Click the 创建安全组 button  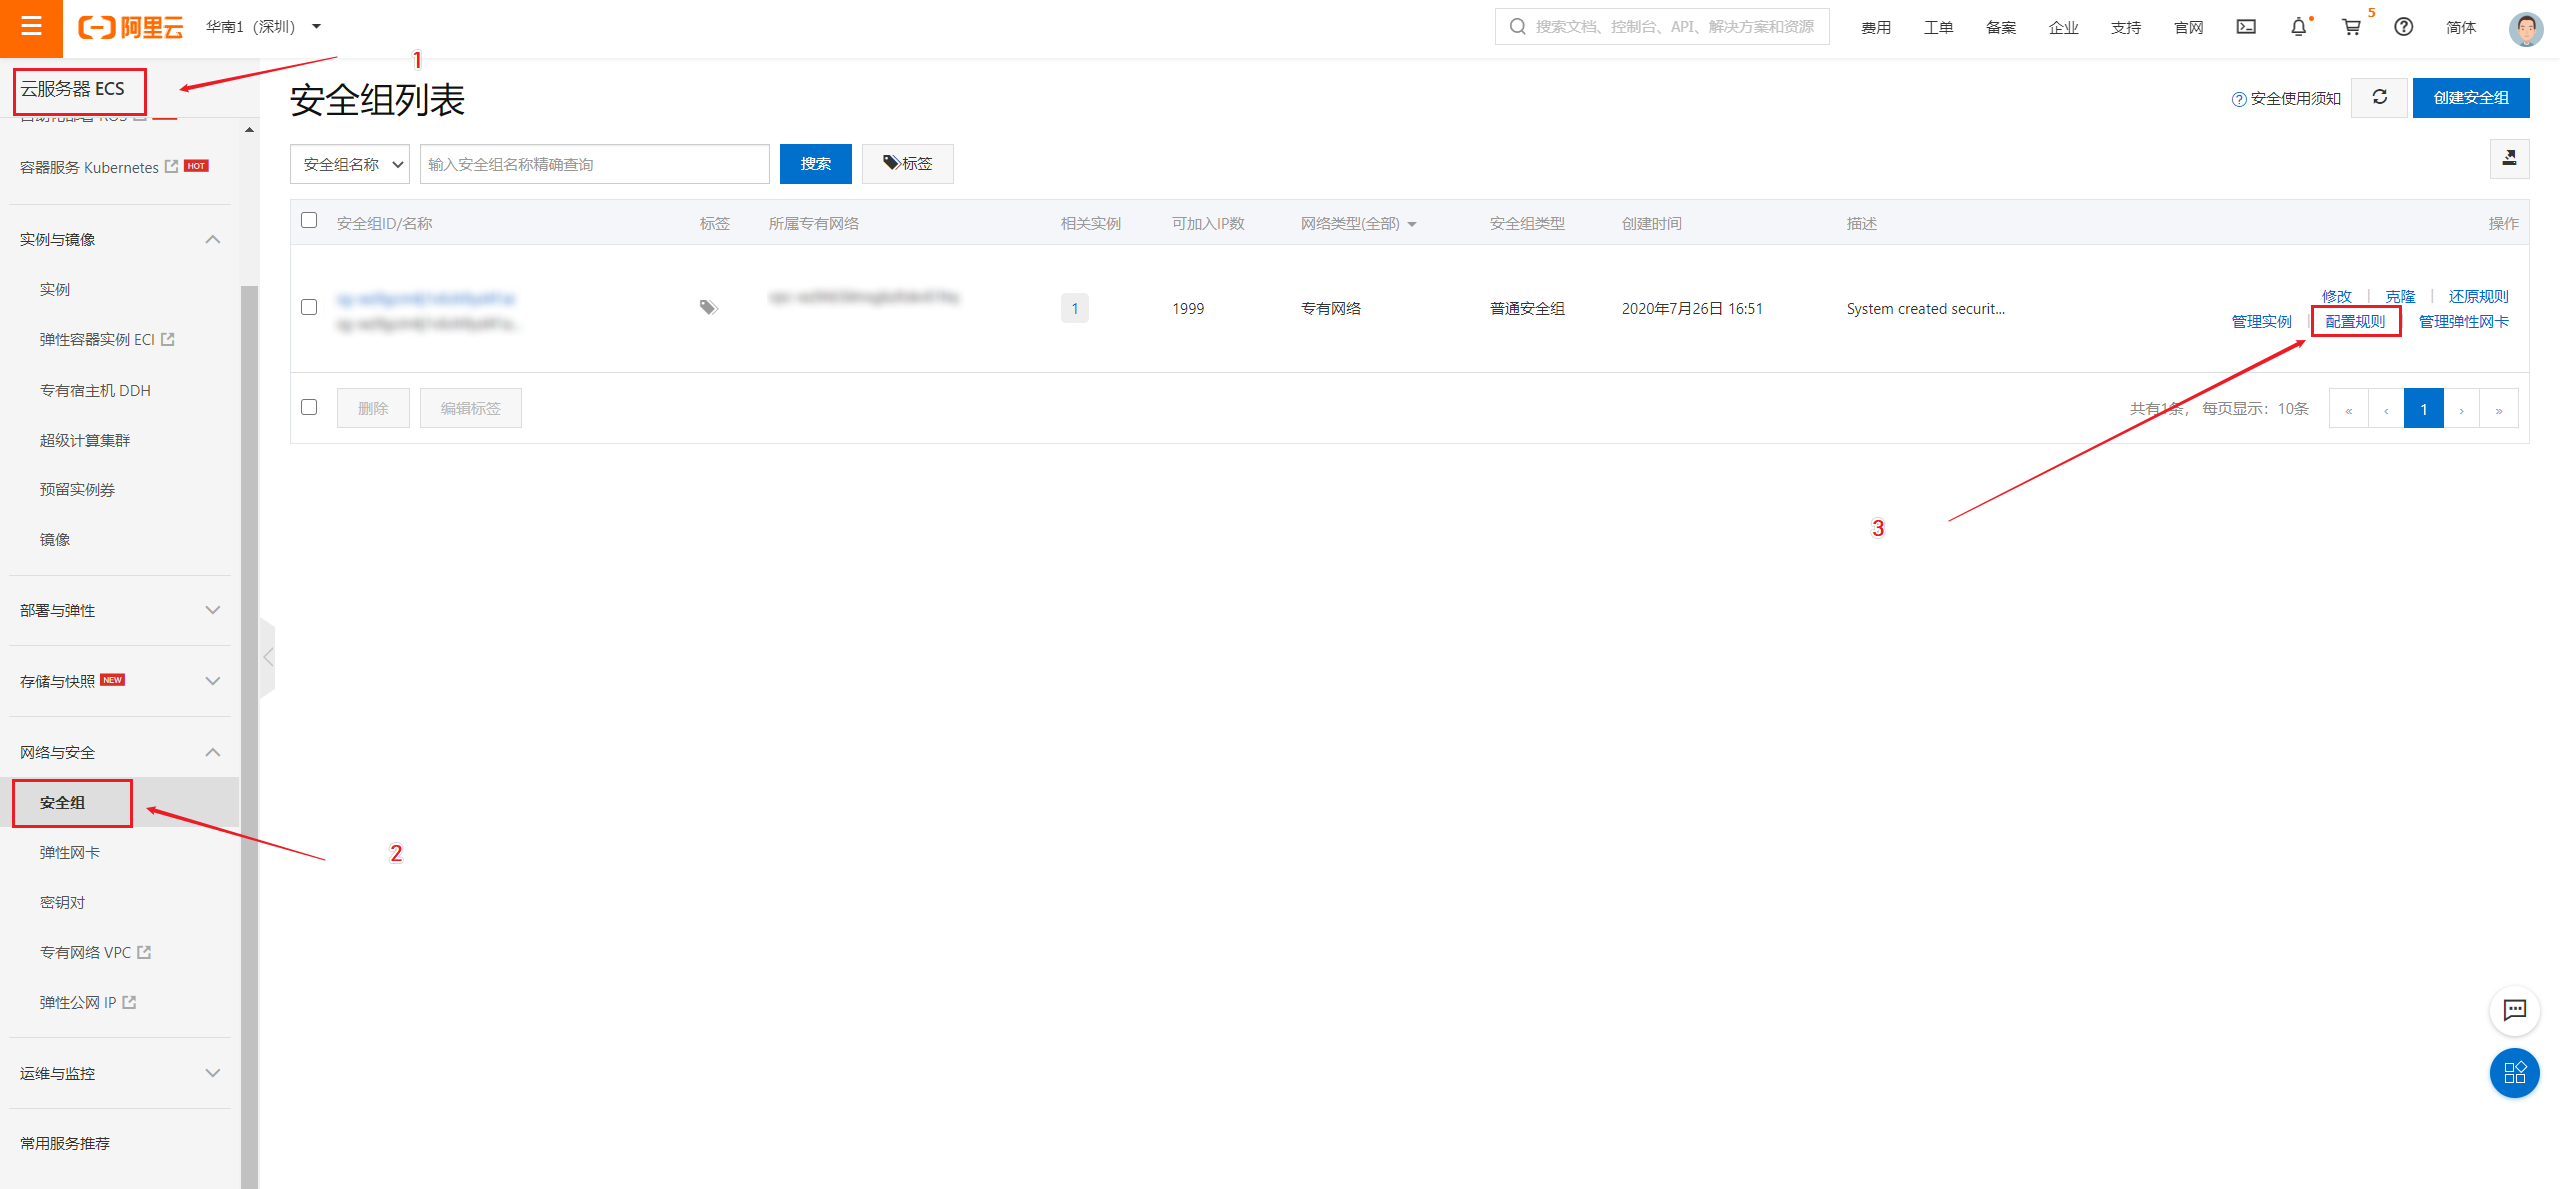pos(2471,97)
